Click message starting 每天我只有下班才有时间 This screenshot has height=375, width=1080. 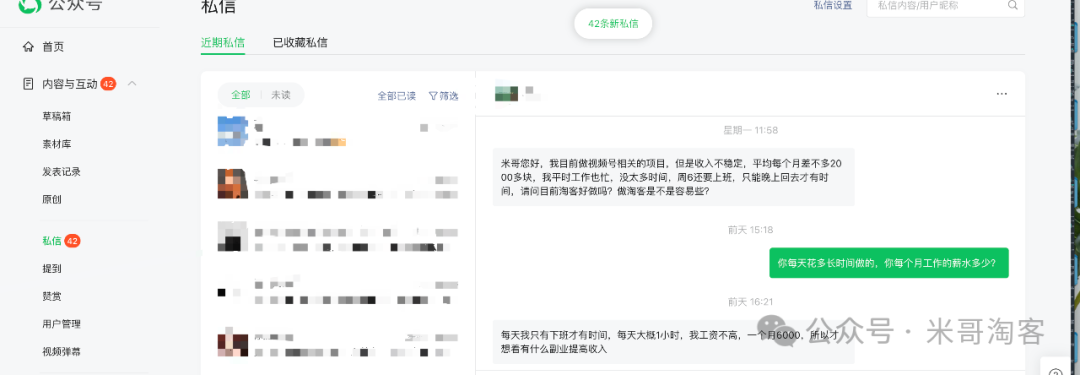tap(674, 342)
